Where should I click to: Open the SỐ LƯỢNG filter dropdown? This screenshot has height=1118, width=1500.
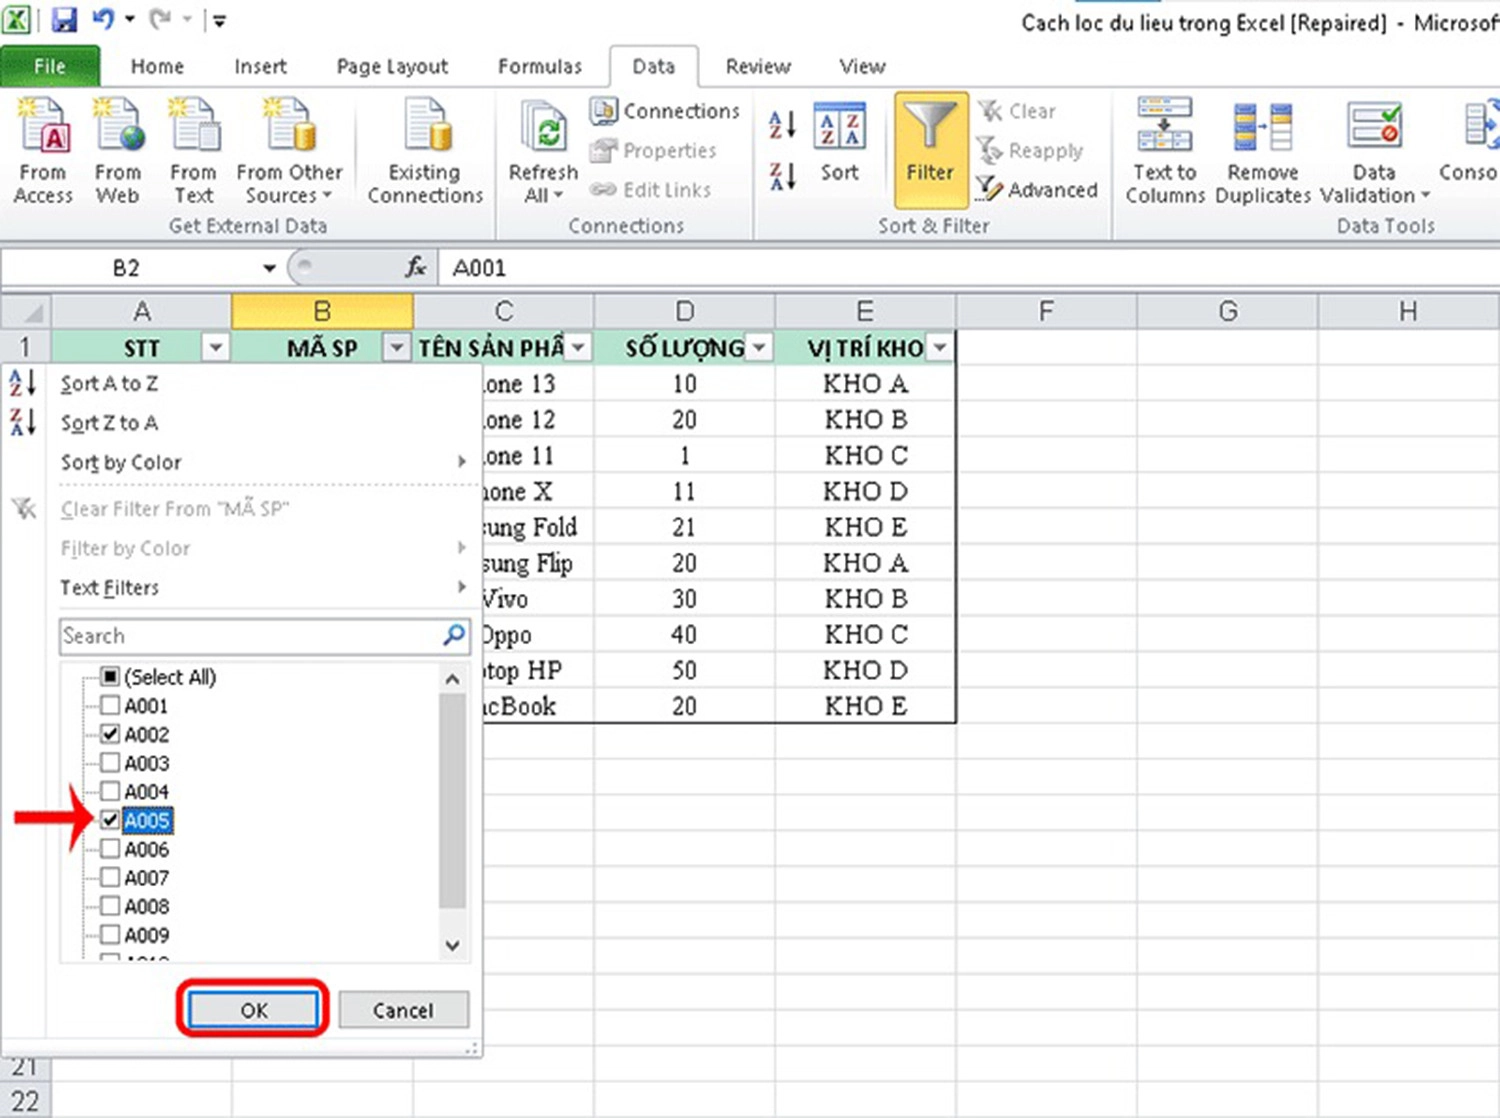pyautogui.click(x=759, y=347)
